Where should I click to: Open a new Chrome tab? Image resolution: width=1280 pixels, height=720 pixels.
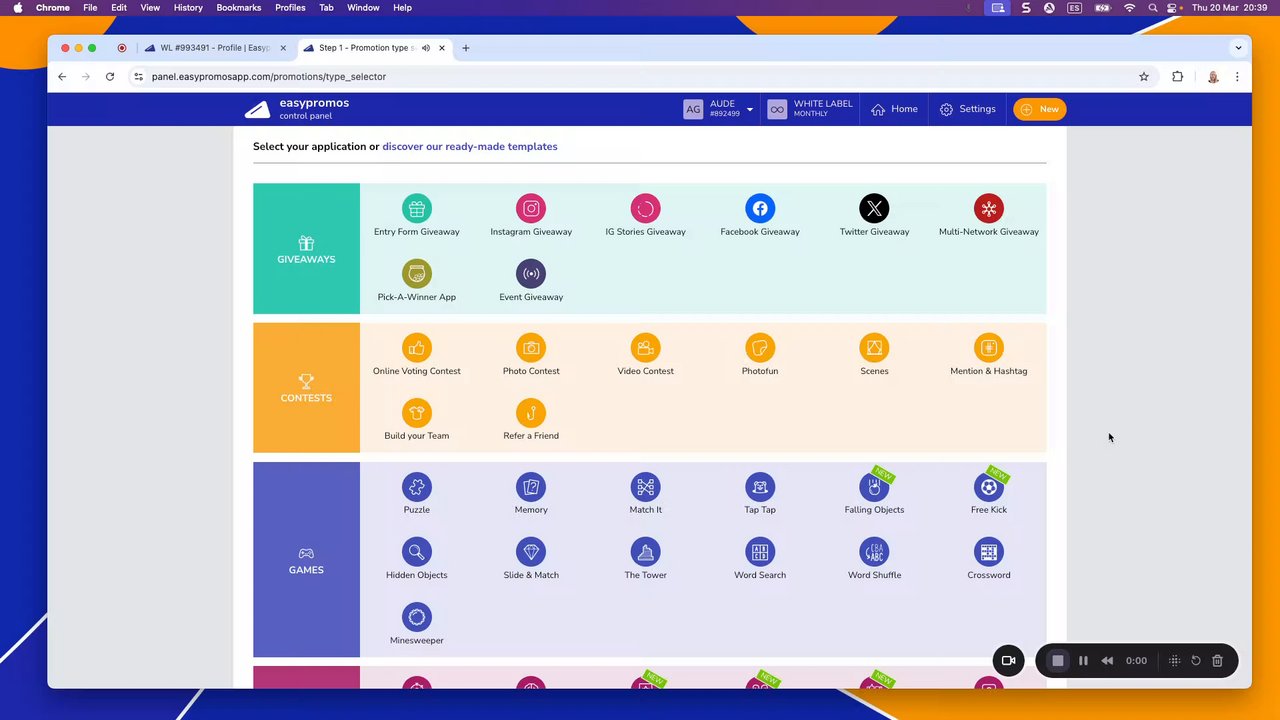(x=465, y=48)
